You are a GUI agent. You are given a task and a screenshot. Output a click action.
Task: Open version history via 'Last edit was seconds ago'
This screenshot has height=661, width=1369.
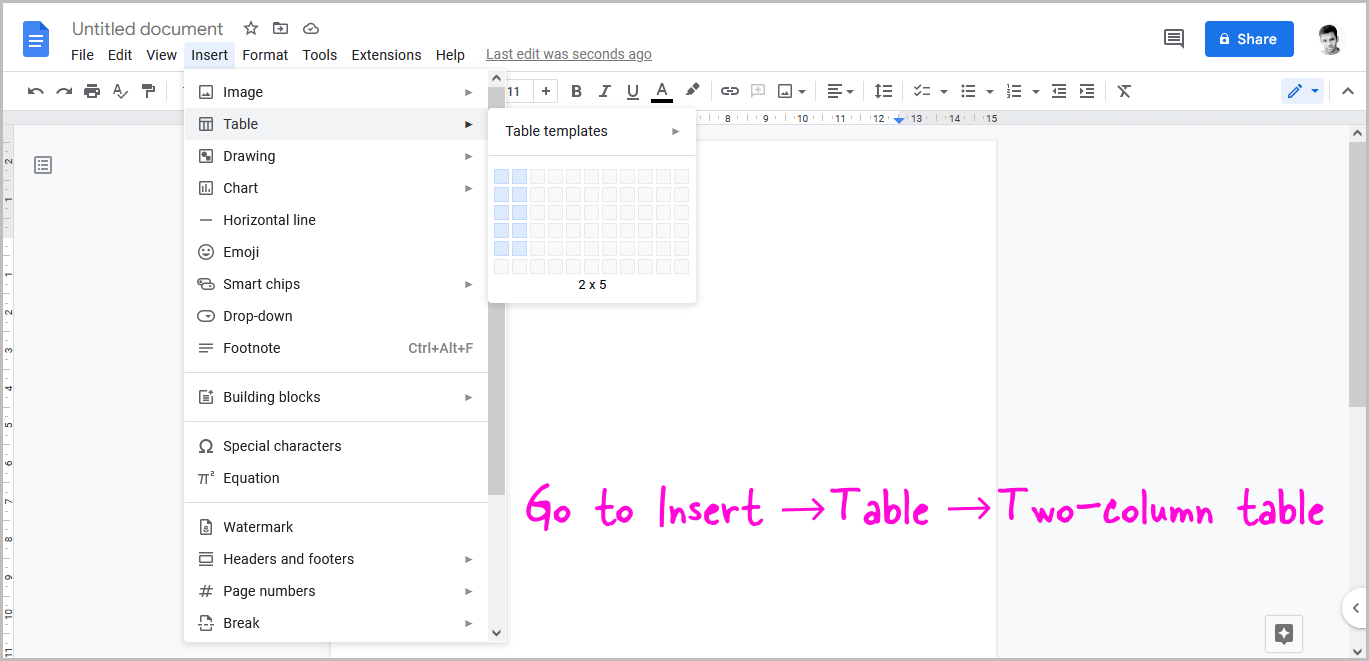tap(568, 54)
